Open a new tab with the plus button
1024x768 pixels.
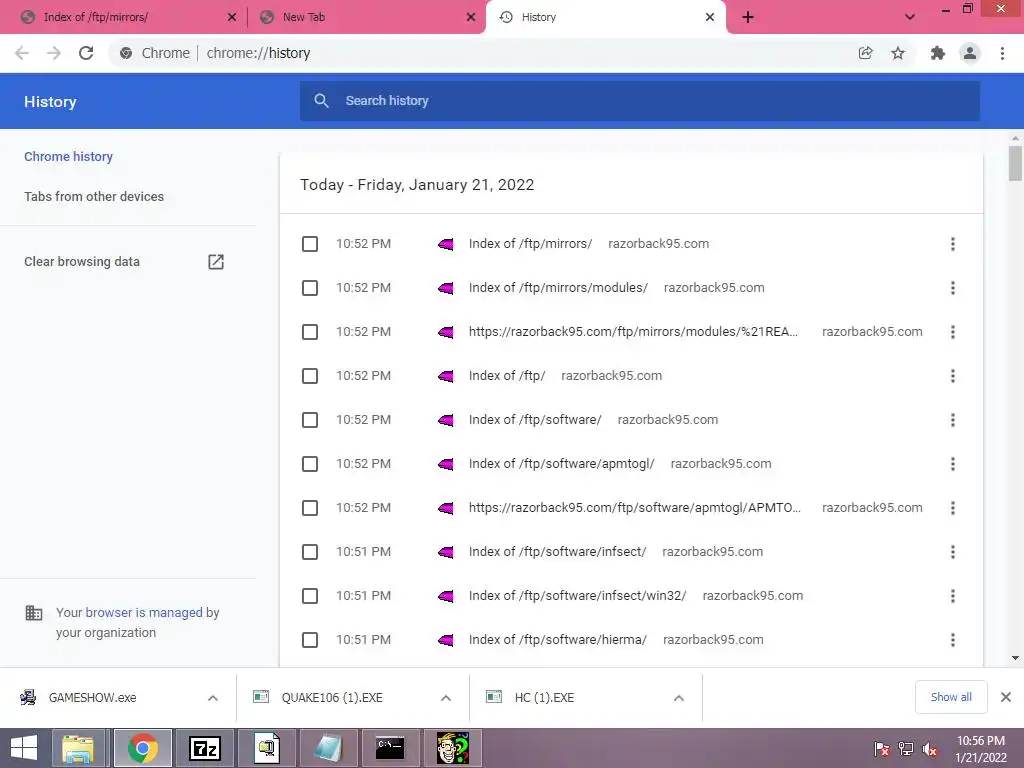click(748, 18)
